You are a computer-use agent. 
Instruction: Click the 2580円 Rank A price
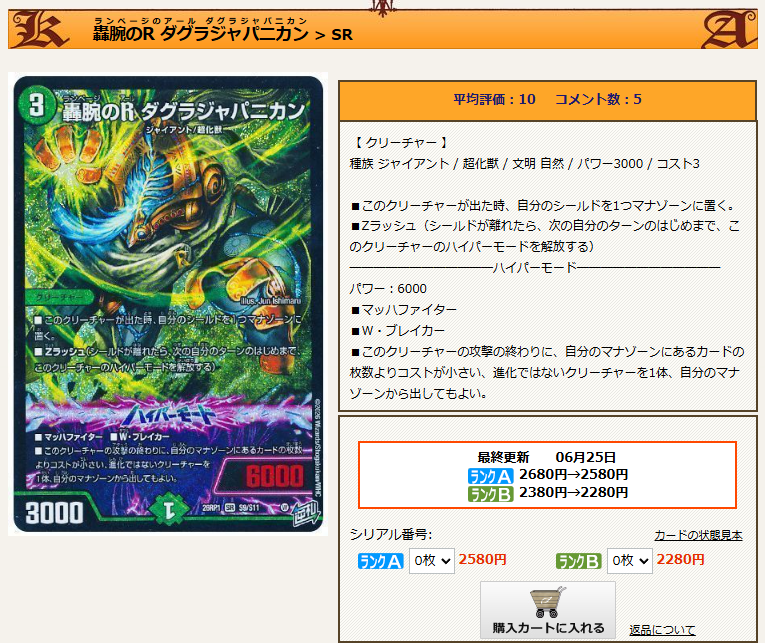pos(483,559)
